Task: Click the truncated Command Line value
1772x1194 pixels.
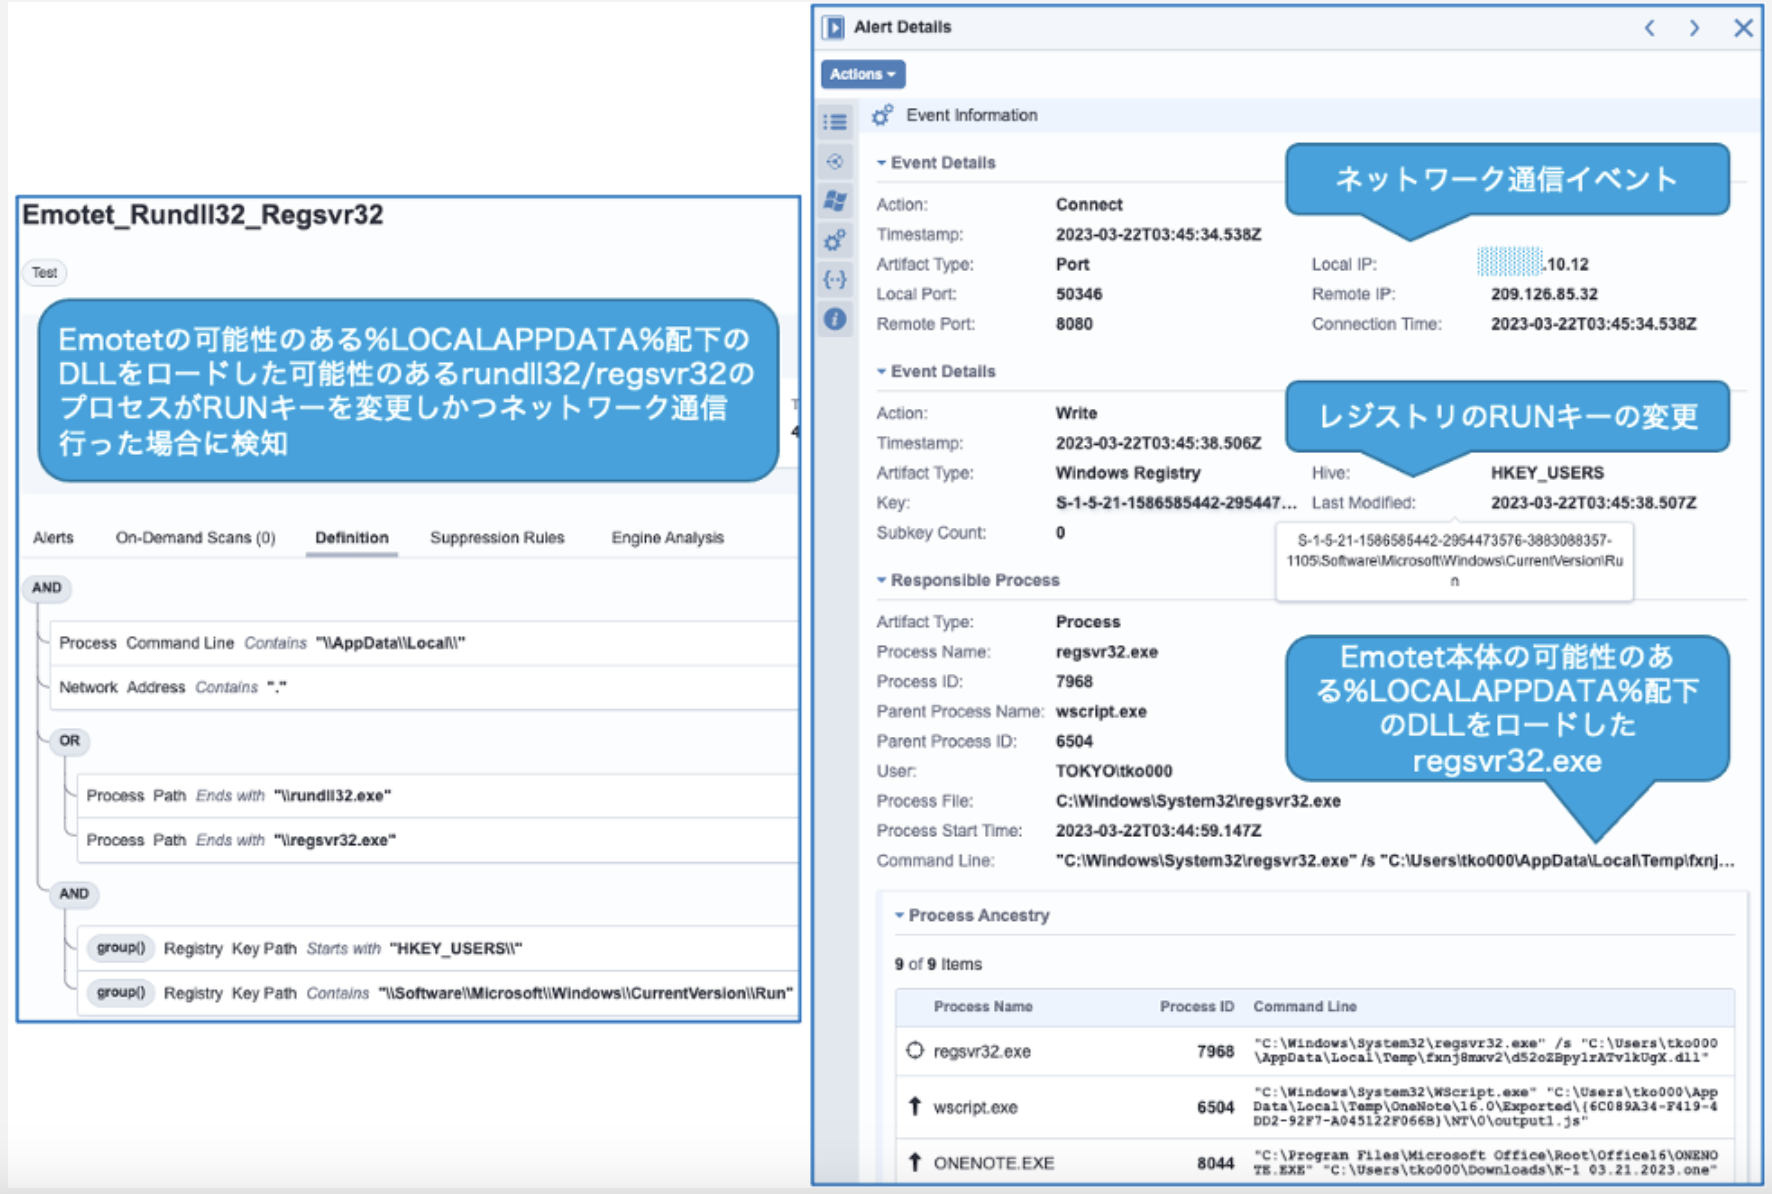Action: [x=1395, y=861]
